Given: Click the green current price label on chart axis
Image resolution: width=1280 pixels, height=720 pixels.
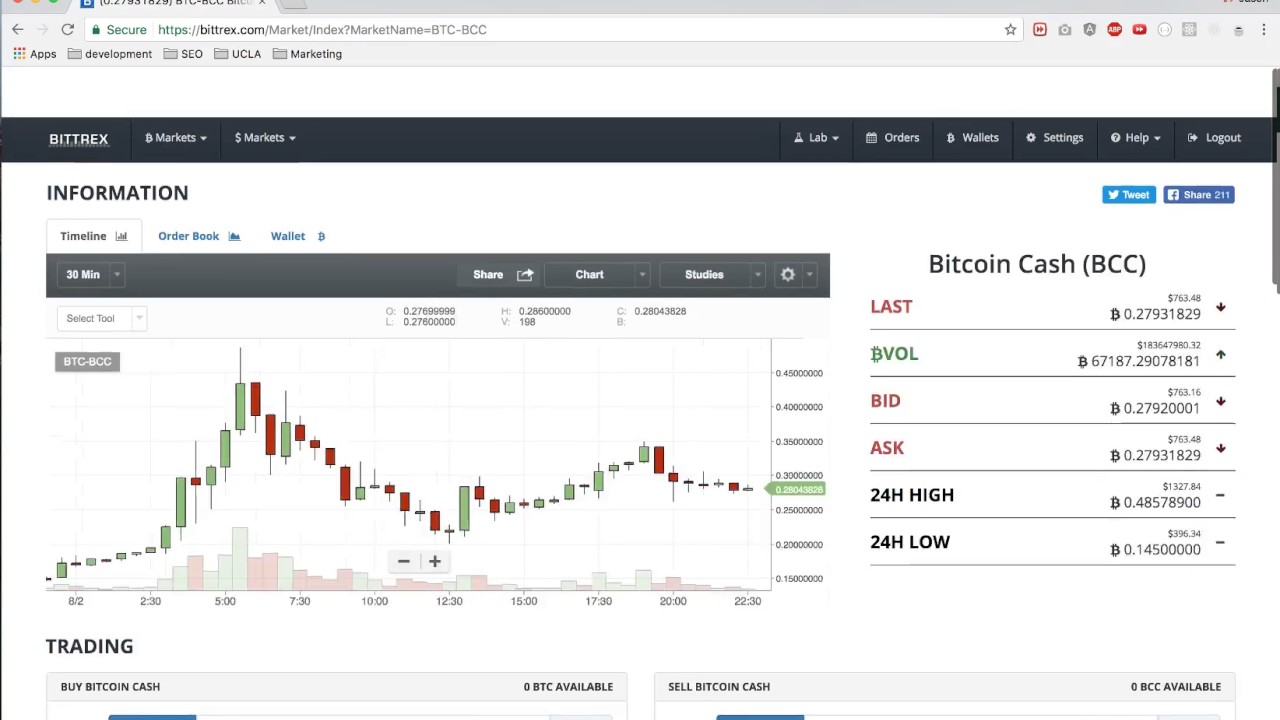Looking at the screenshot, I should pyautogui.click(x=796, y=490).
